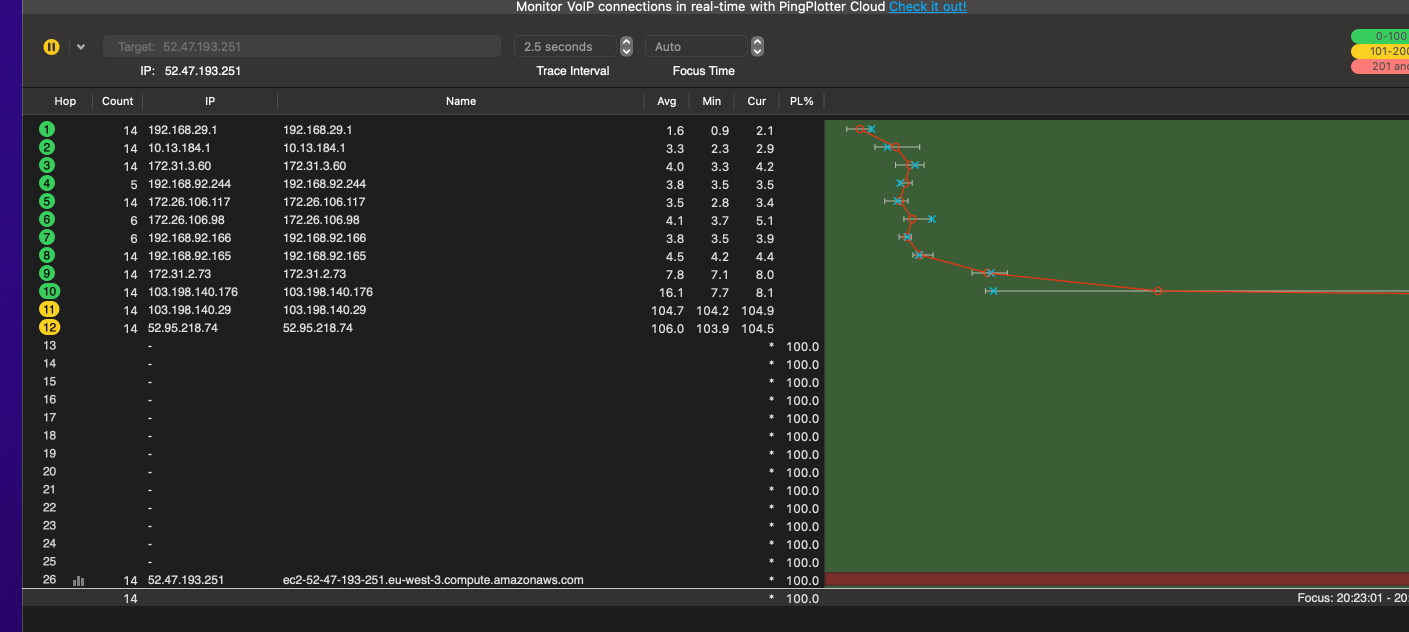Click the yellow hop 11 circle icon
The width and height of the screenshot is (1409, 632).
[49, 309]
